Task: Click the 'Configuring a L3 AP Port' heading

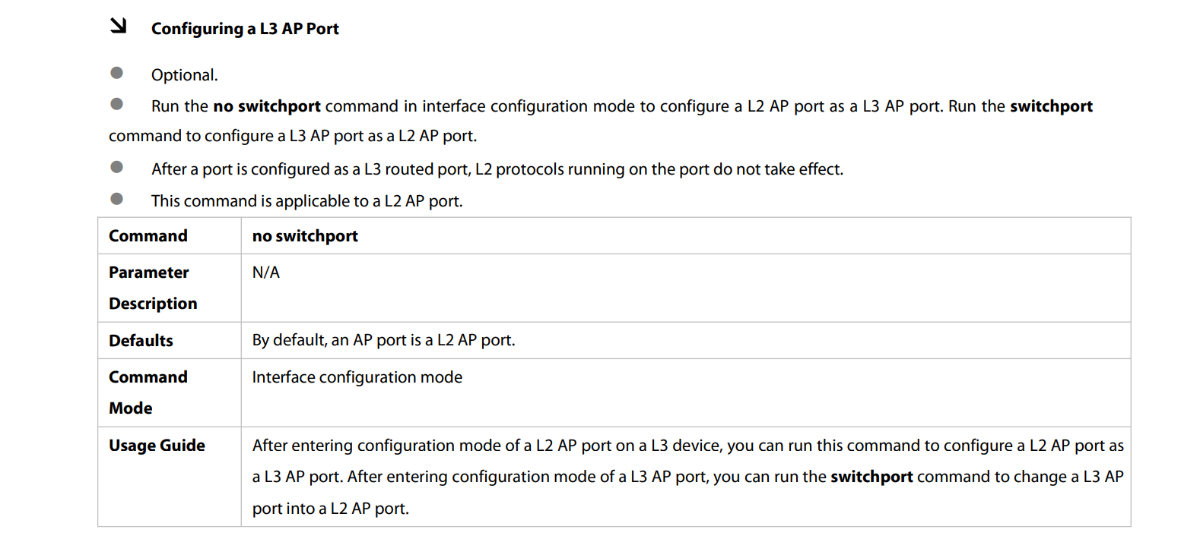Action: tap(245, 29)
